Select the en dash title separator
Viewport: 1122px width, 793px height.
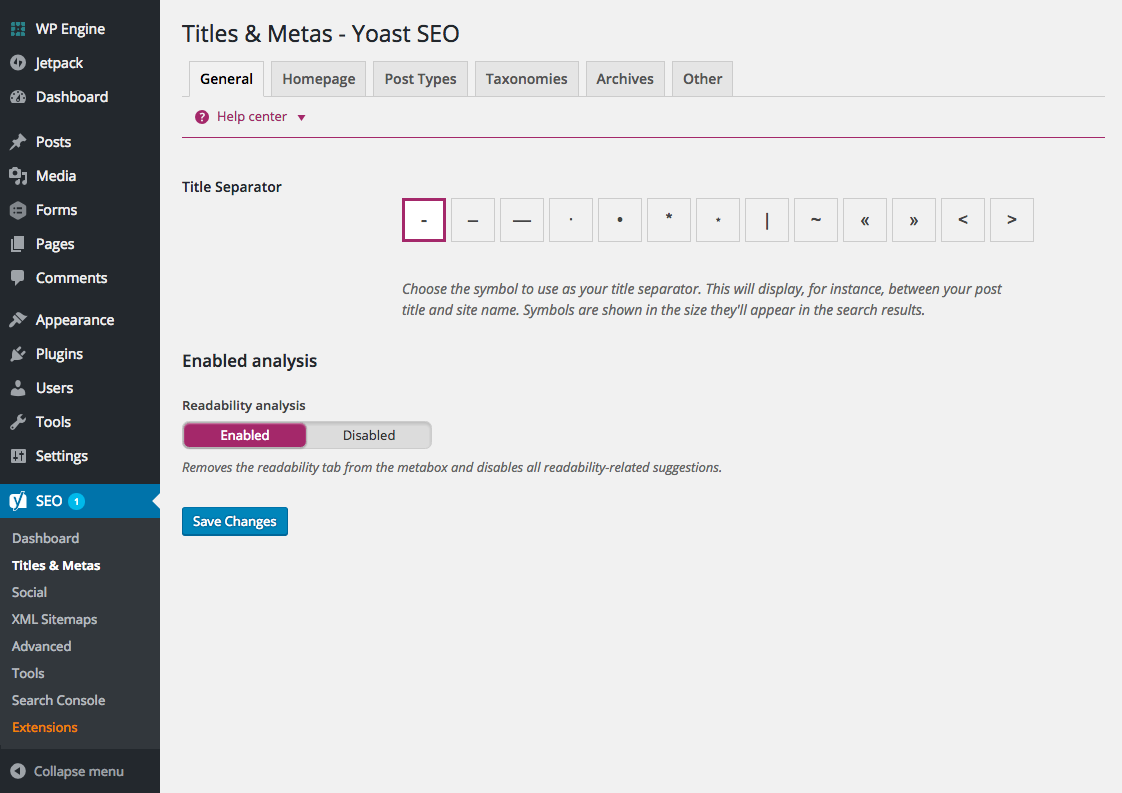coord(473,220)
